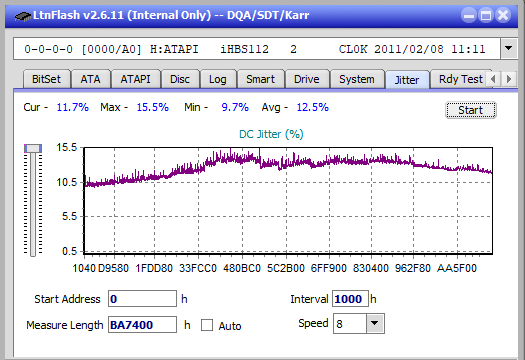The image size is (525, 360).
Task: Expand the Speed dropdown
Action: point(375,323)
